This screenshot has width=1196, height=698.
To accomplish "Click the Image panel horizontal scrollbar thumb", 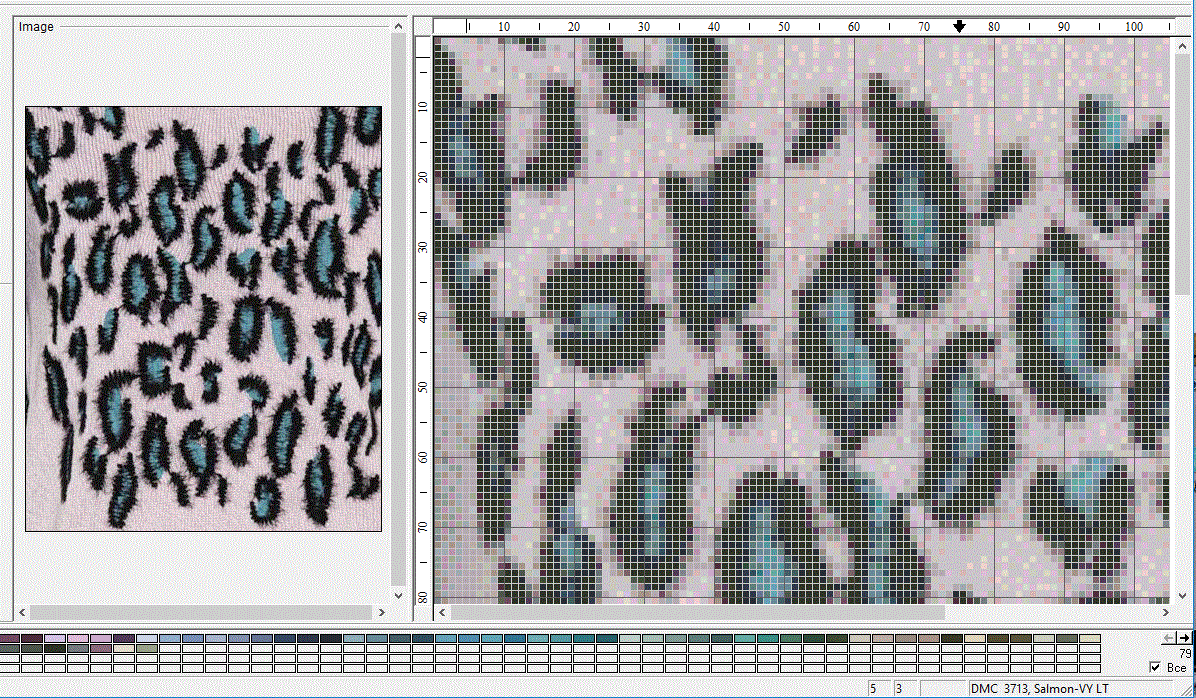I will click(x=201, y=612).
